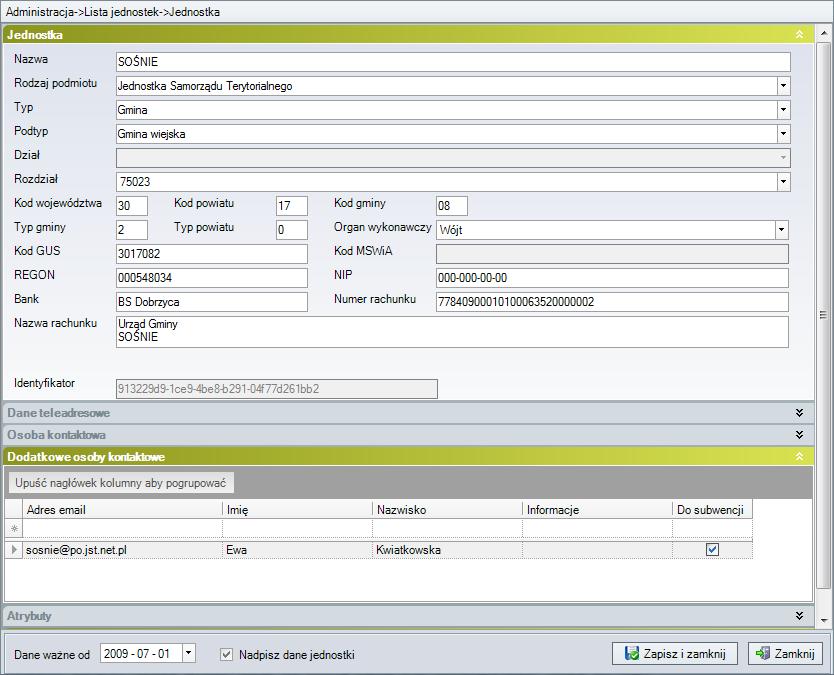Expand the Atrybuty section

[799, 615]
